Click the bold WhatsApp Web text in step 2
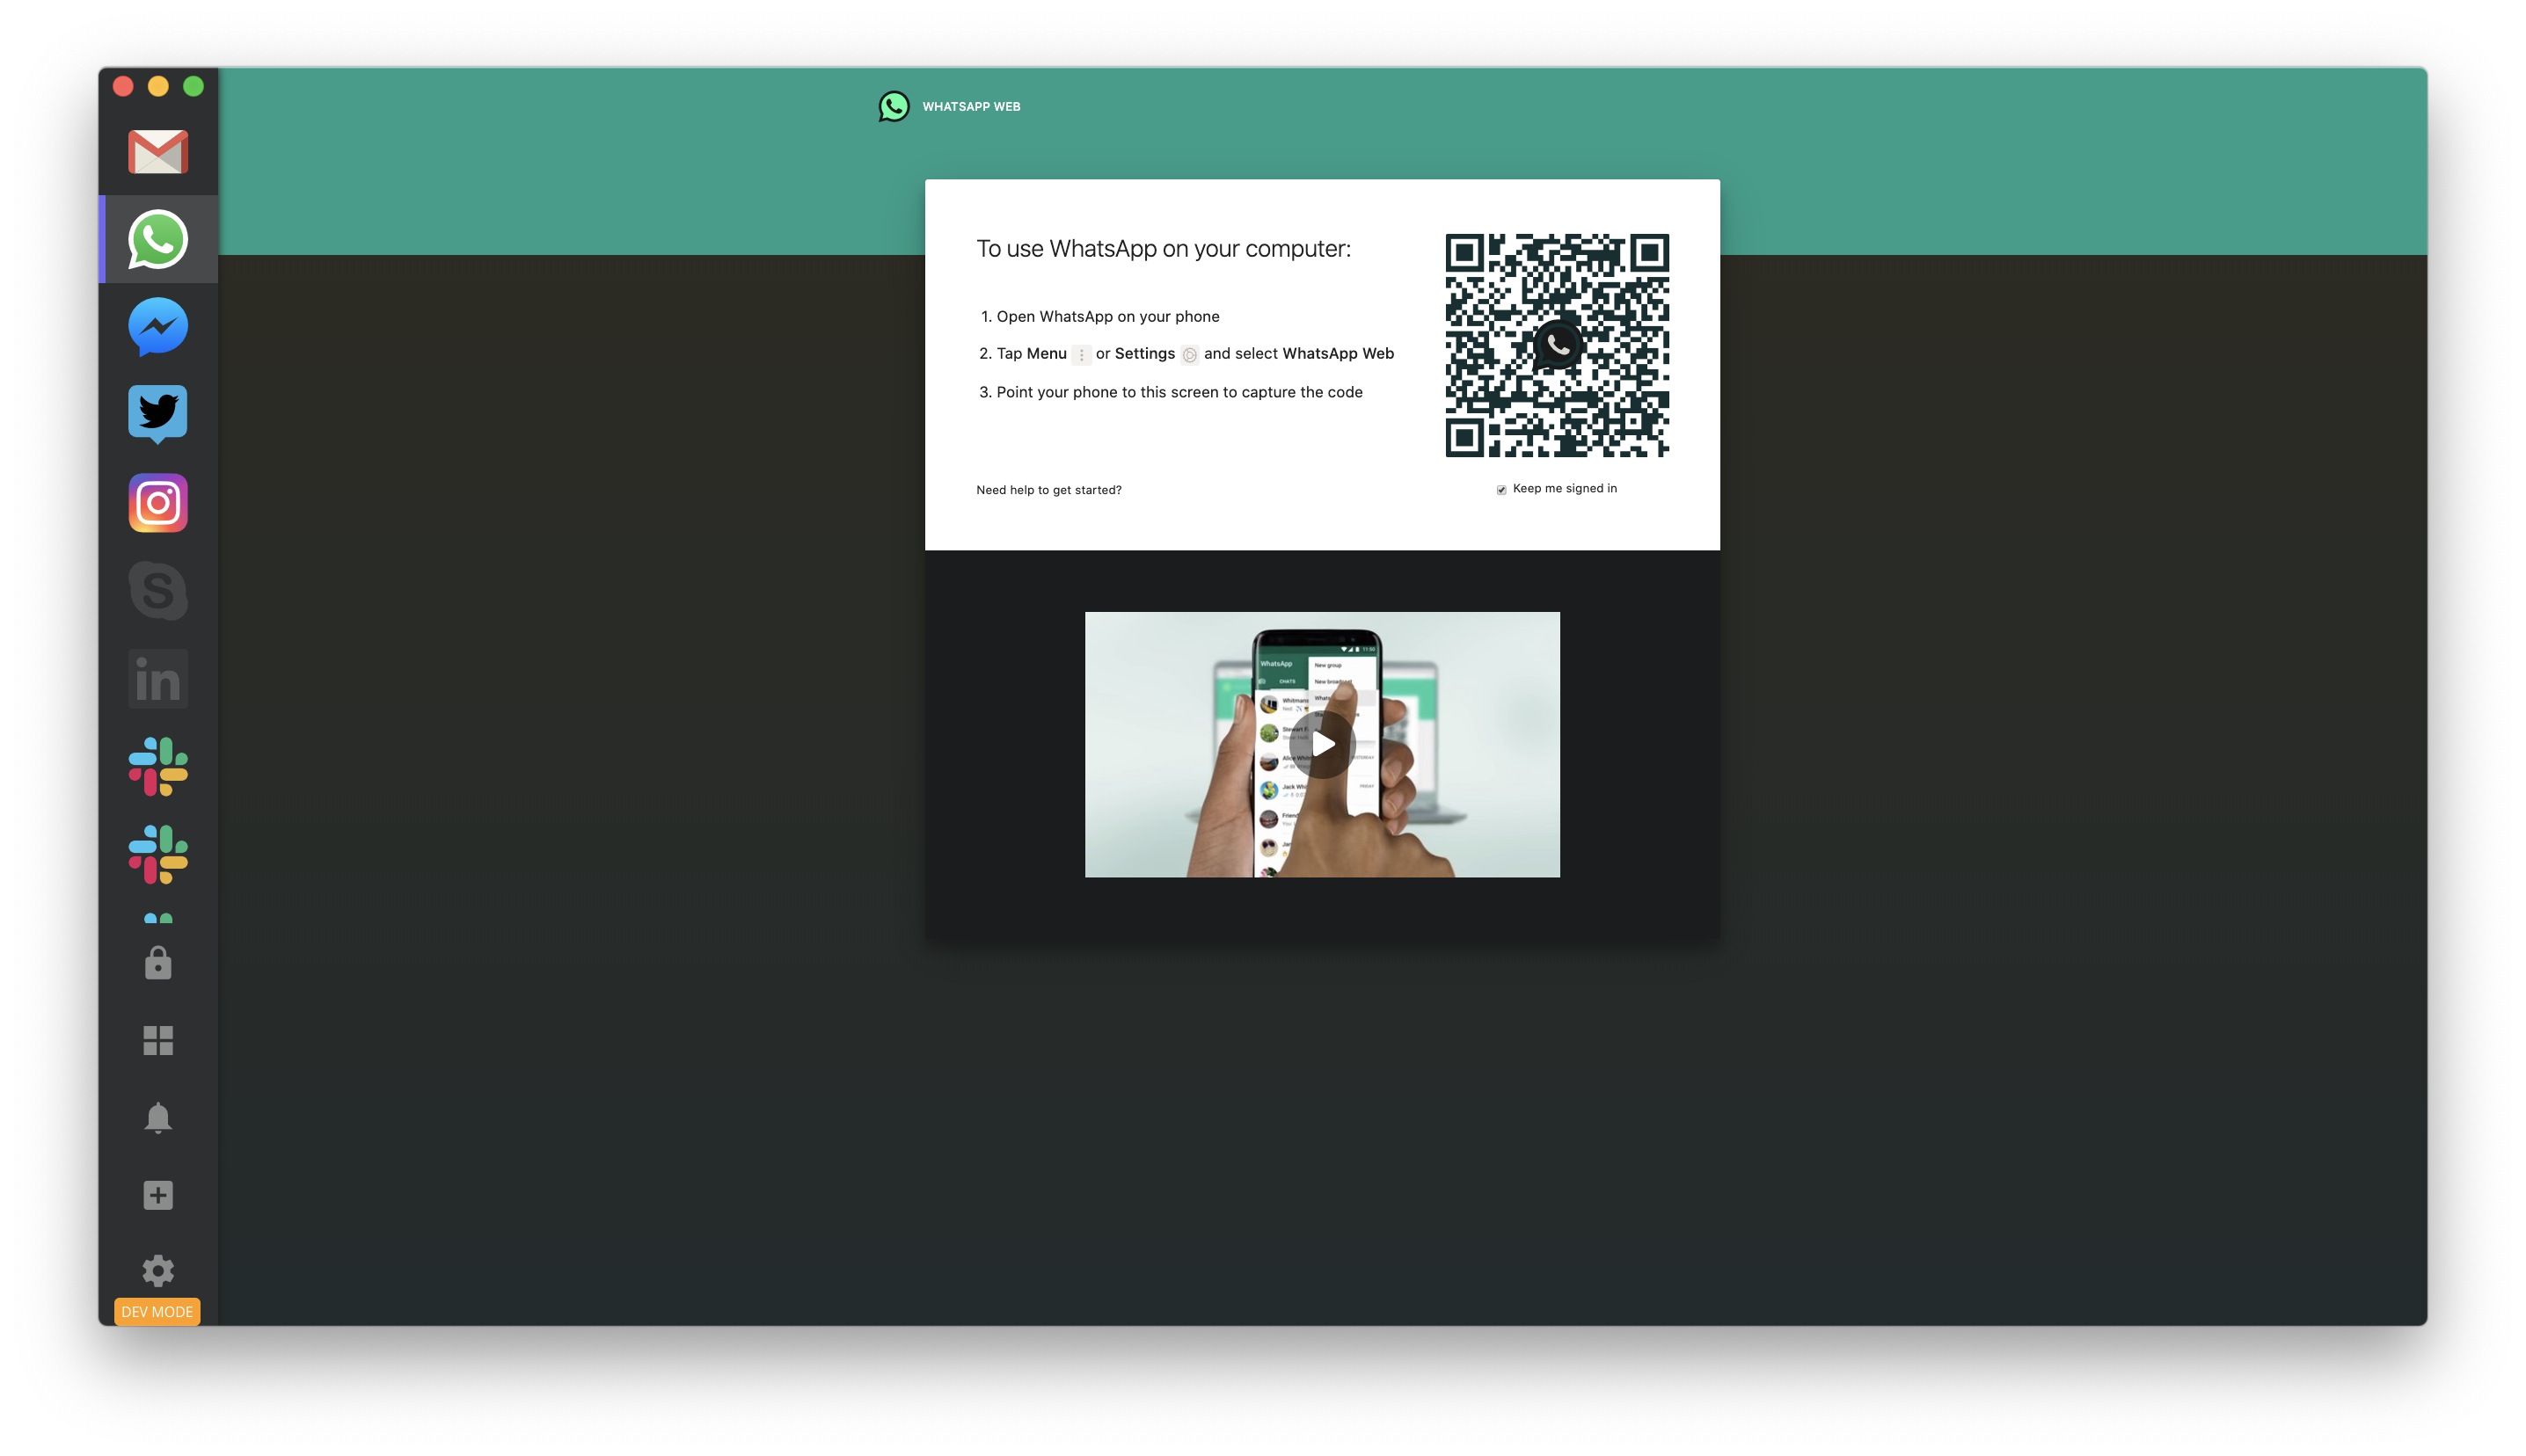 (1338, 354)
